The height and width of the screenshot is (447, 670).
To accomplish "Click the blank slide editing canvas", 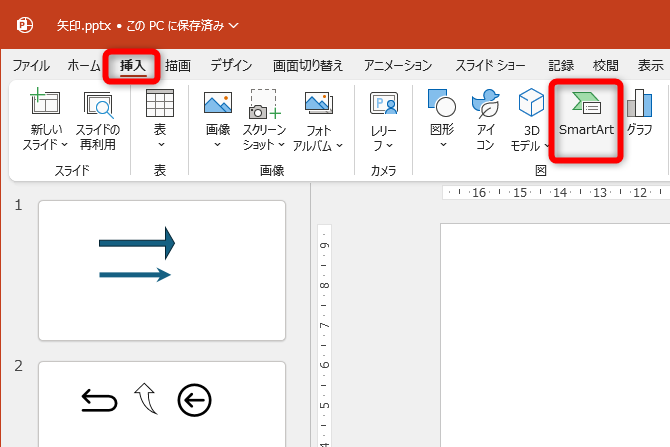I will point(555,335).
